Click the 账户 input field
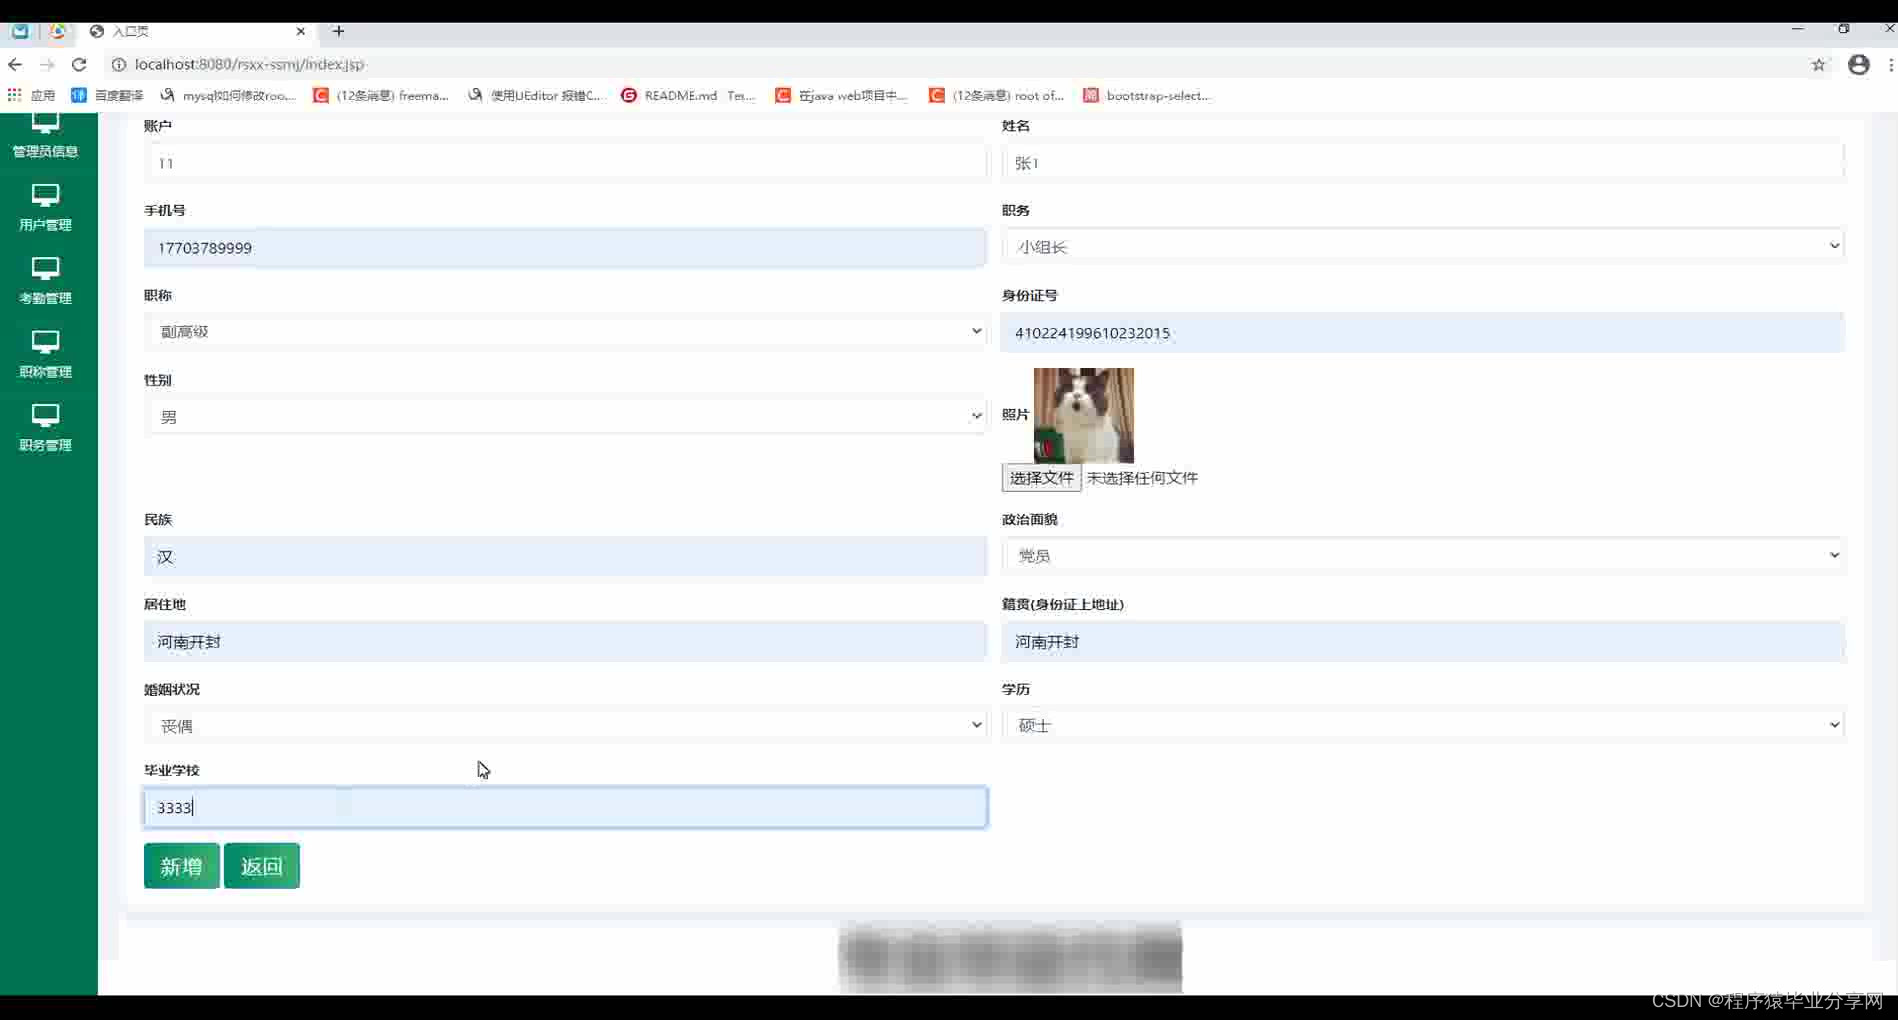This screenshot has width=1898, height=1020. pos(565,162)
